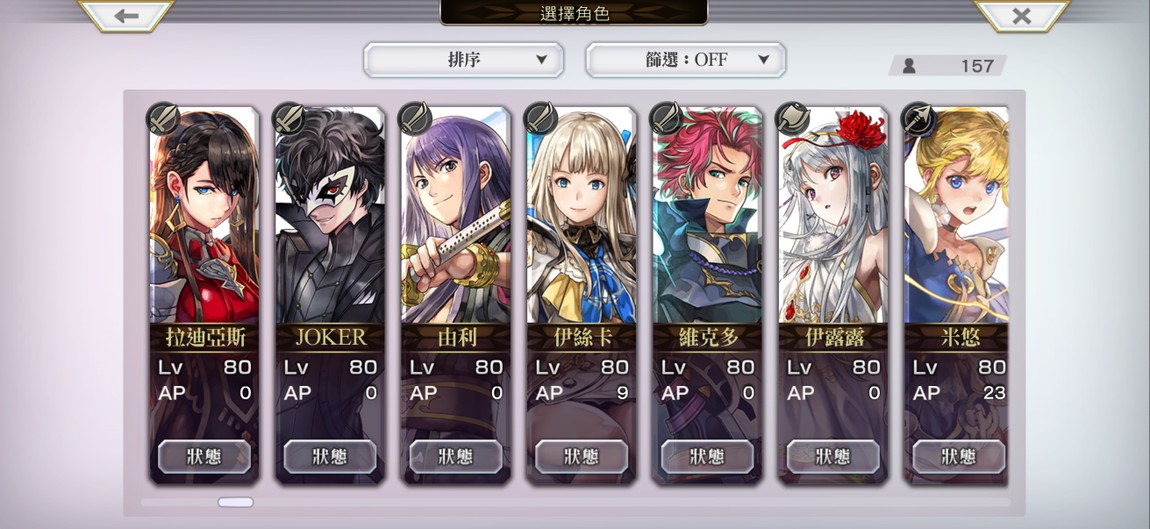This screenshot has height=529, width=1150.
Task: Close the character selection screen
Action: [x=1022, y=15]
